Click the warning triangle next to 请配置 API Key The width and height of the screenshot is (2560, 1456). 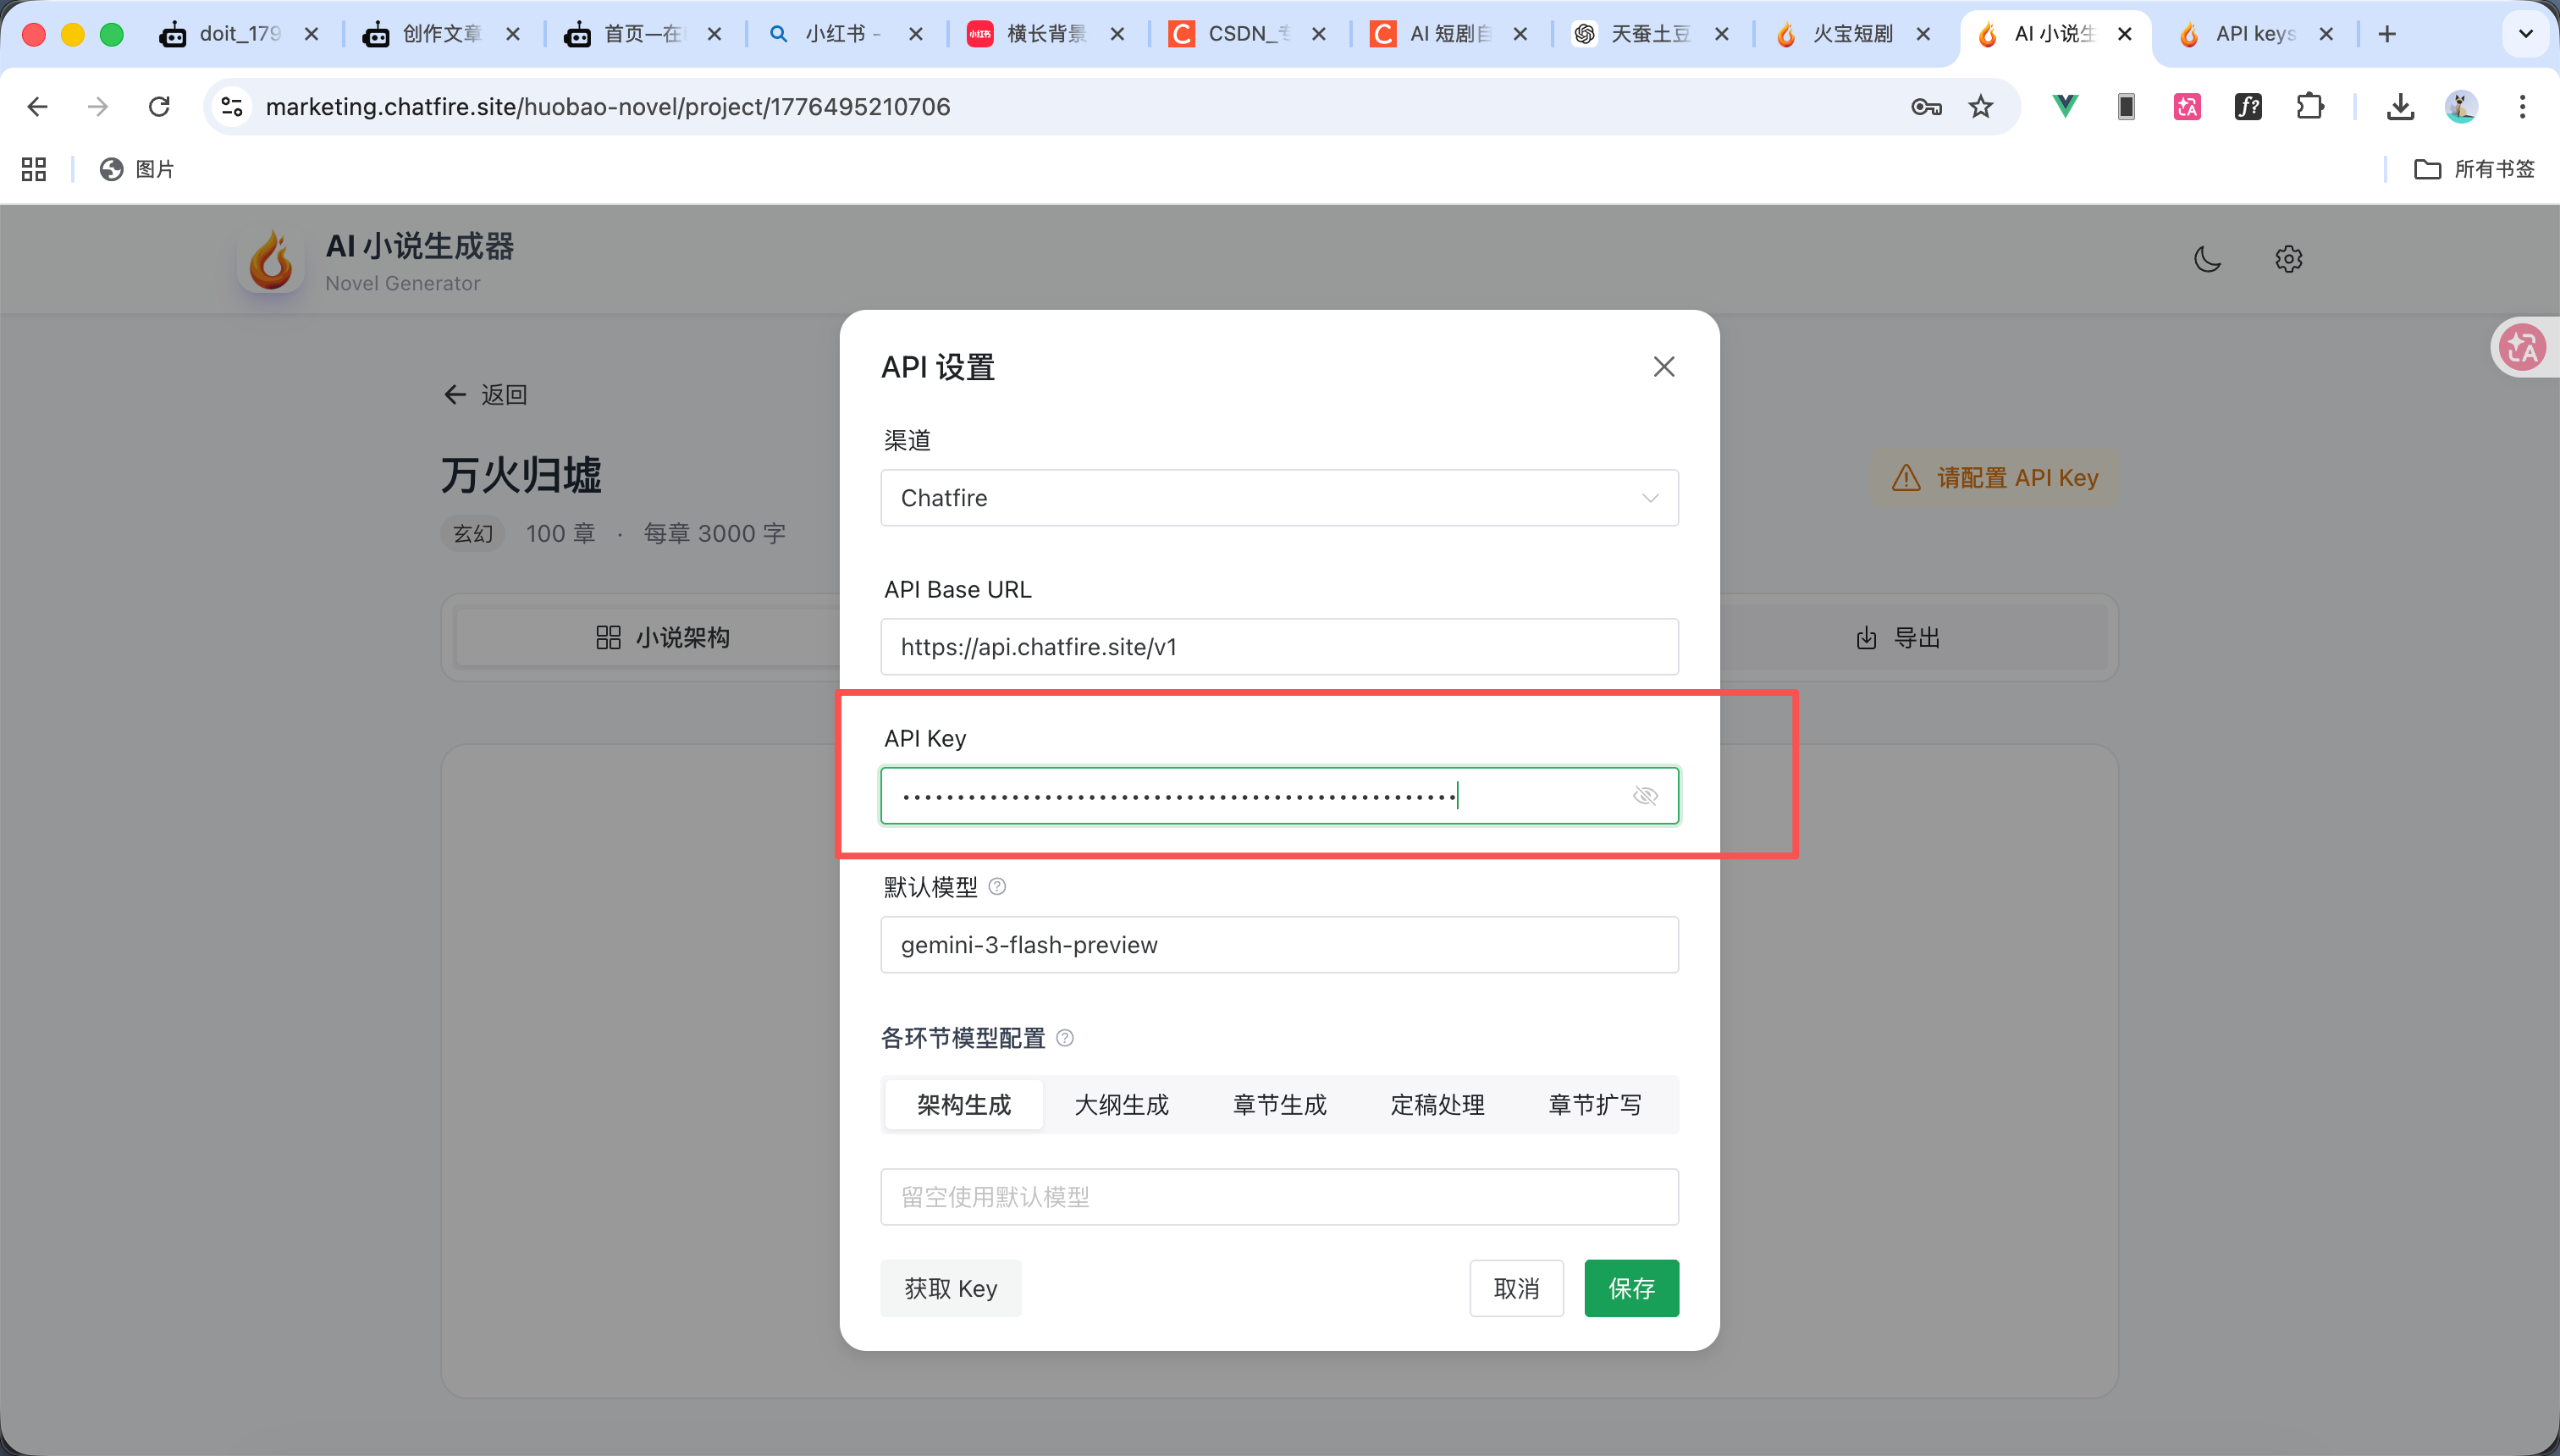tap(1906, 478)
